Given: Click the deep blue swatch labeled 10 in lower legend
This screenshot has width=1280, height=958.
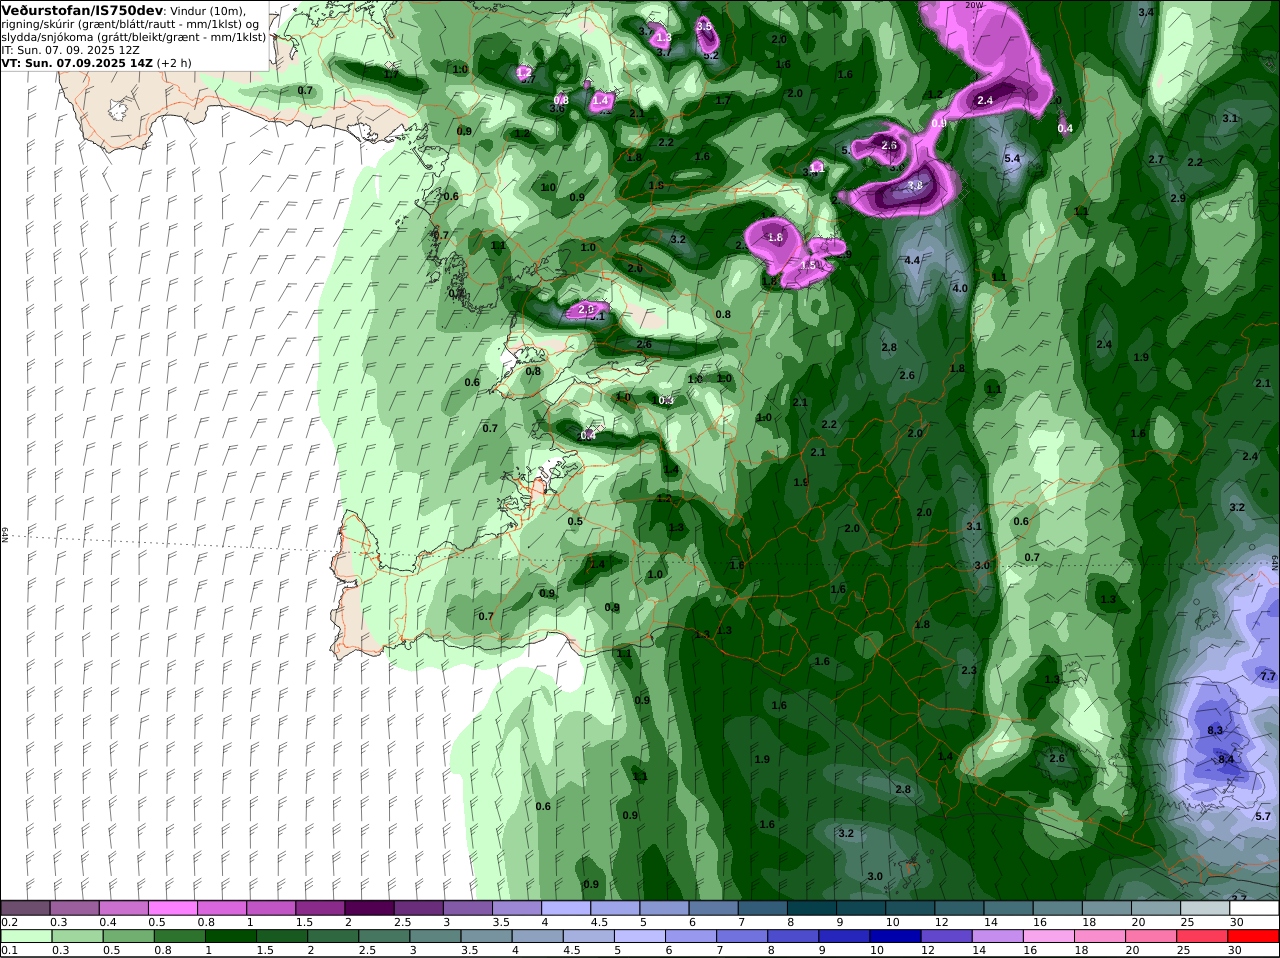Looking at the screenshot, I should (x=896, y=936).
